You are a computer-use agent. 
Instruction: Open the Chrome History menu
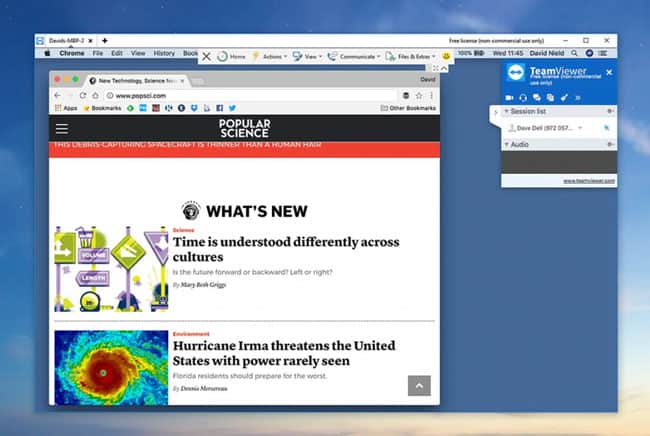pos(164,53)
